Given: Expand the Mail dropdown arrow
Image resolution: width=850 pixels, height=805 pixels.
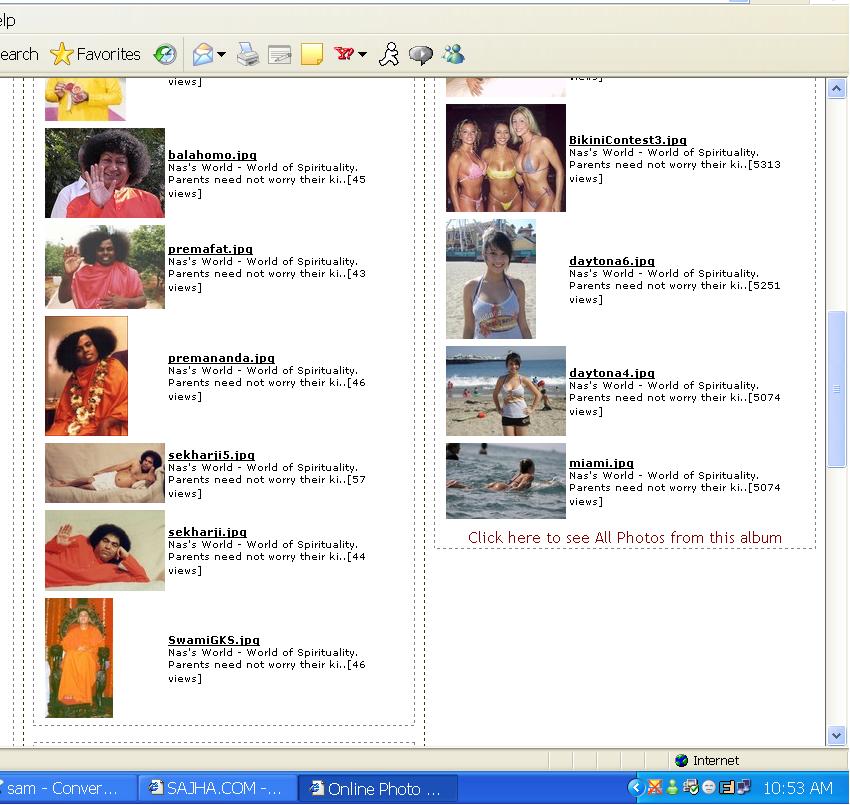Looking at the screenshot, I should 221,55.
